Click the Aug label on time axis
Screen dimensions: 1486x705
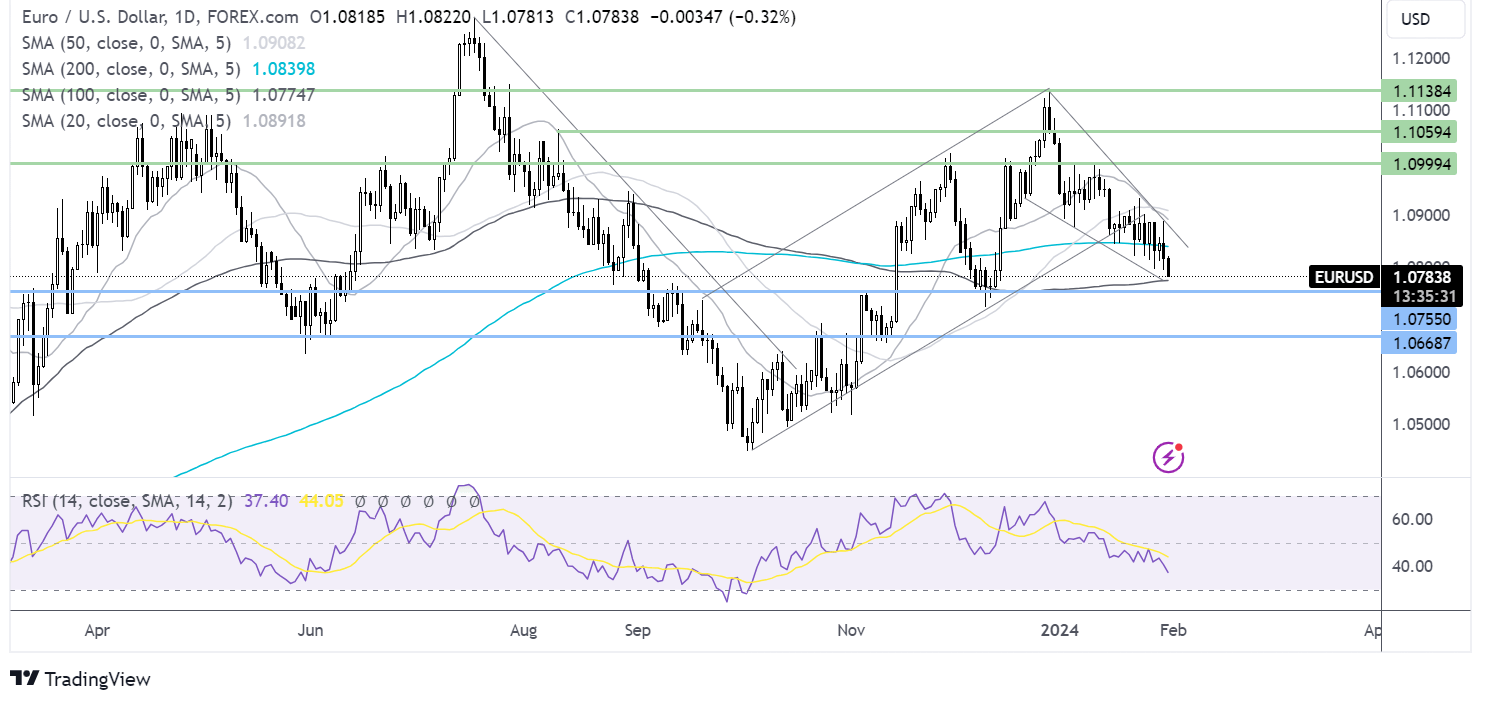tap(523, 630)
